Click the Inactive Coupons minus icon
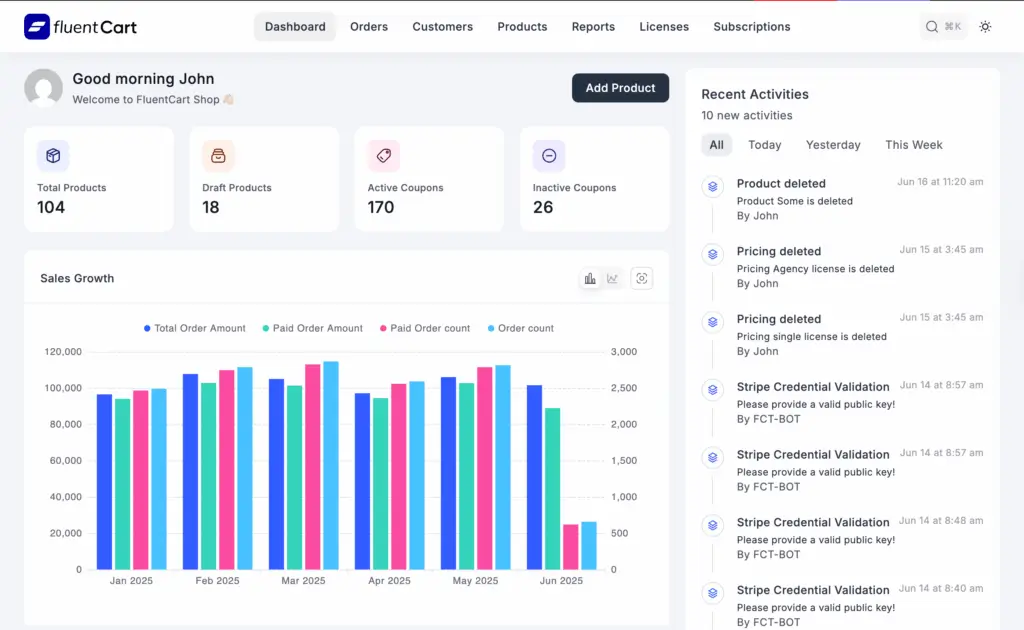Screen dimensions: 1024x630 pos(548,156)
